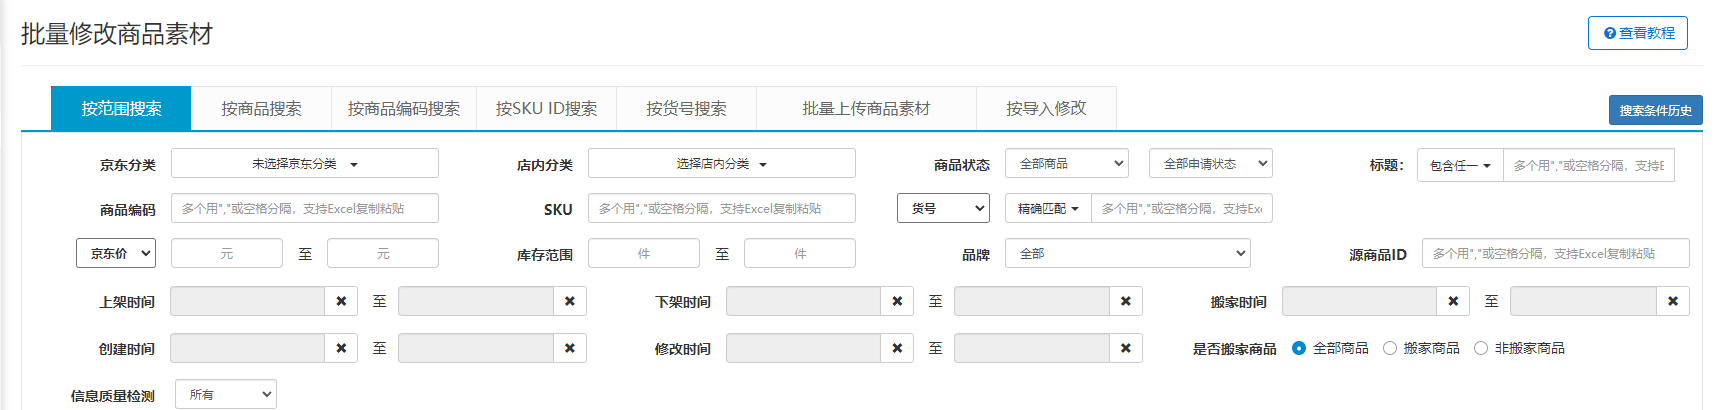
Task: Click the 商品编码 input field
Action: point(305,209)
